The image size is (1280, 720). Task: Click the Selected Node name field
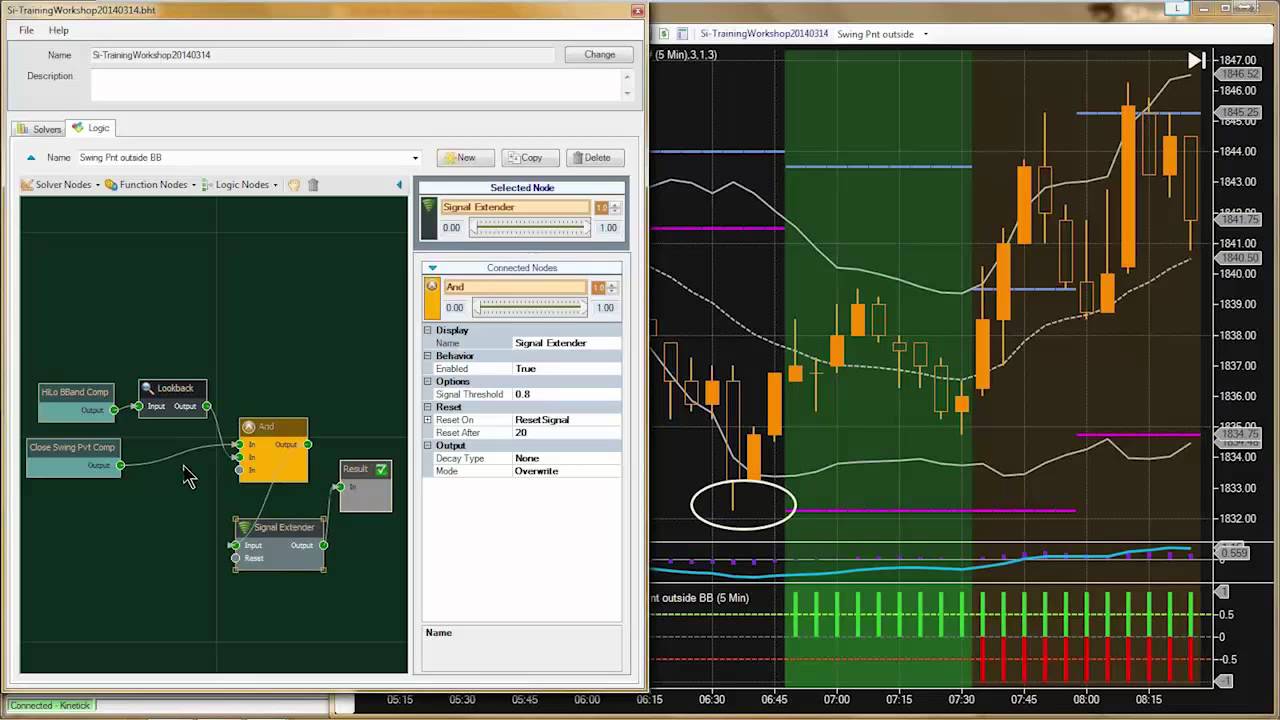515,207
